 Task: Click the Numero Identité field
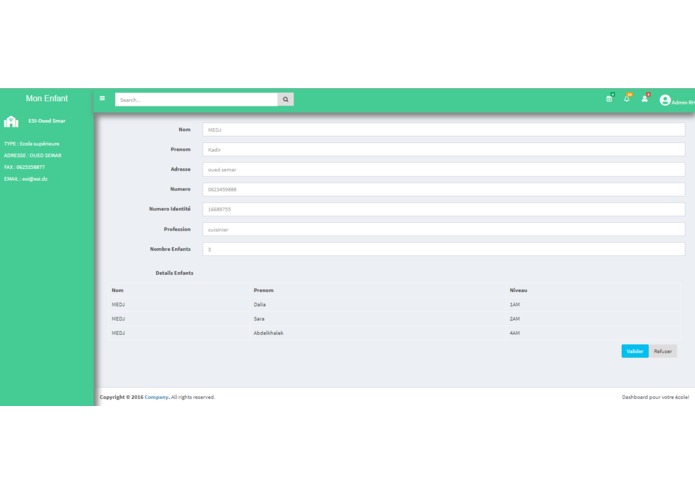tap(444, 210)
